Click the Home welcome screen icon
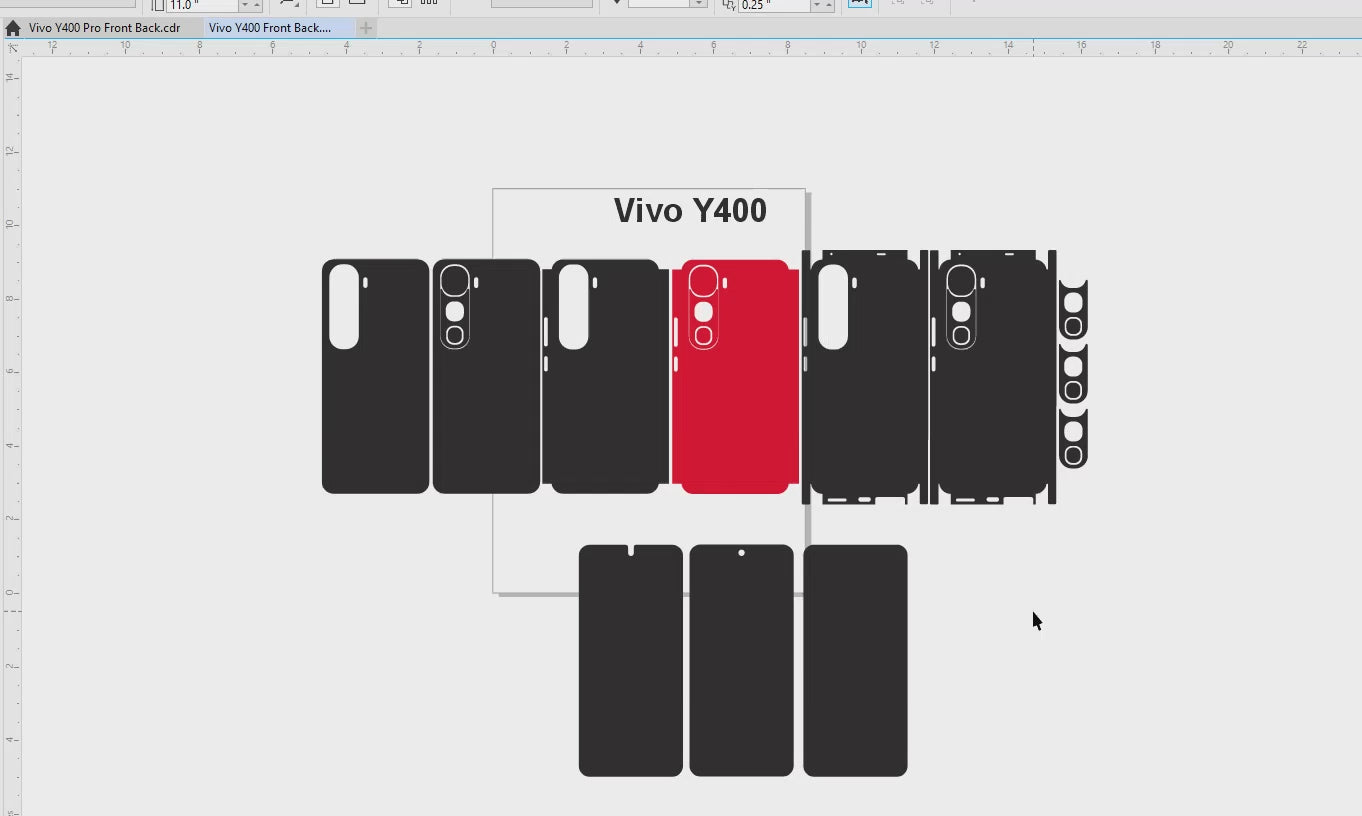Viewport: 1362px width, 816px height. [x=12, y=28]
